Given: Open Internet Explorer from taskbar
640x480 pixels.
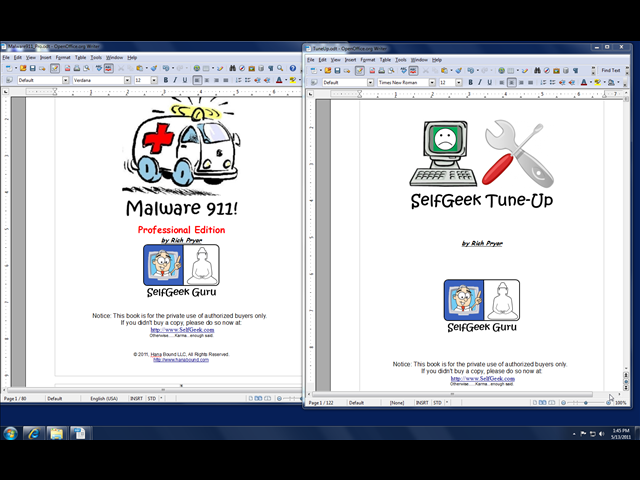Looking at the screenshot, I should [33, 433].
